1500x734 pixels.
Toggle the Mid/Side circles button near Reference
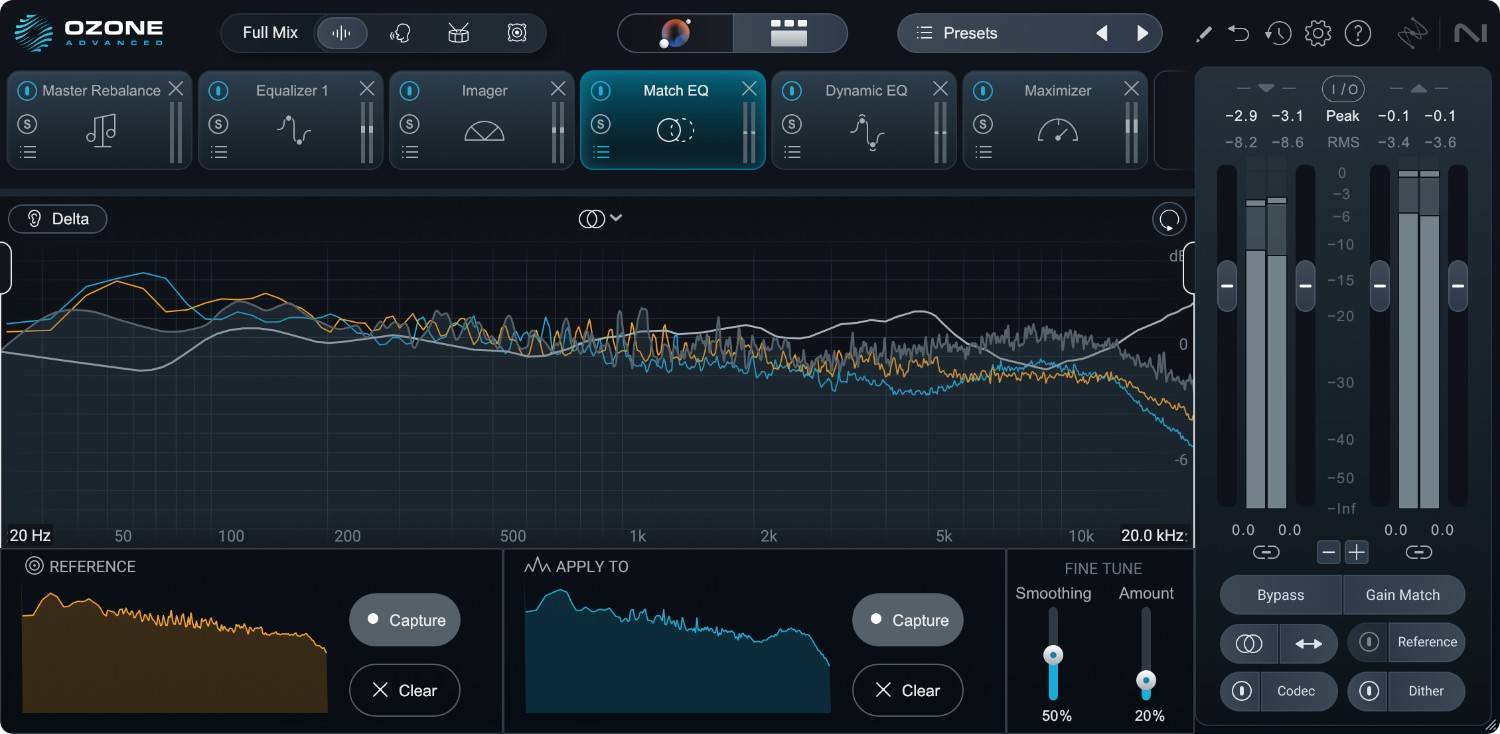(x=1249, y=643)
